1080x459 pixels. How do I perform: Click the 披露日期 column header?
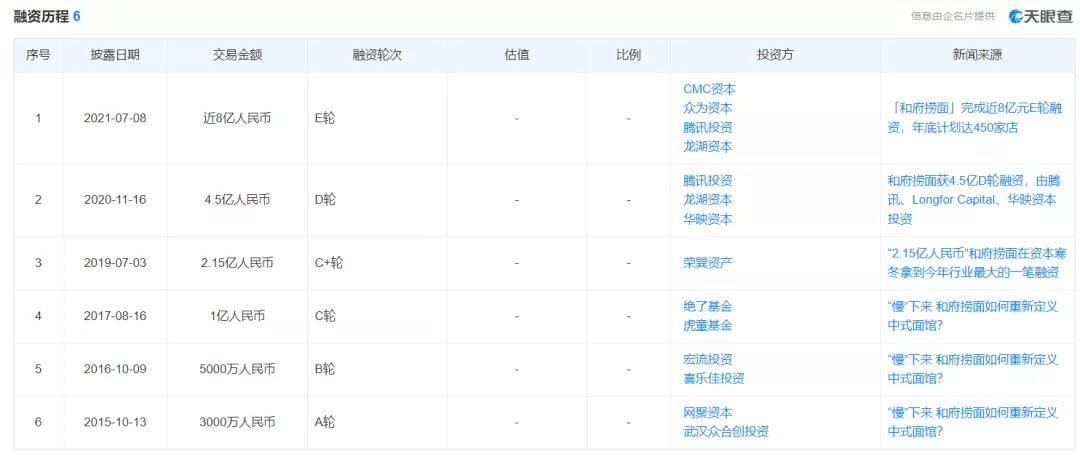[x=115, y=55]
